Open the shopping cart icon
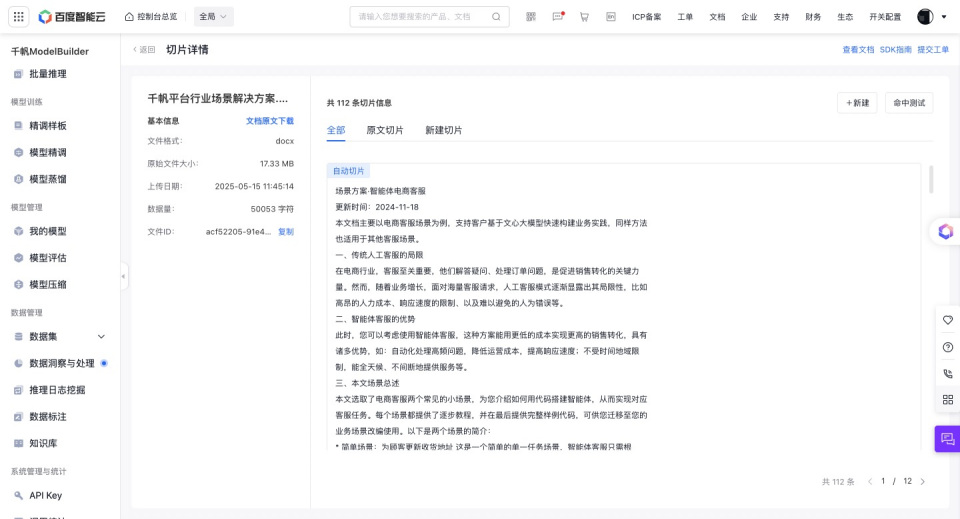The height and width of the screenshot is (519, 960). point(584,17)
